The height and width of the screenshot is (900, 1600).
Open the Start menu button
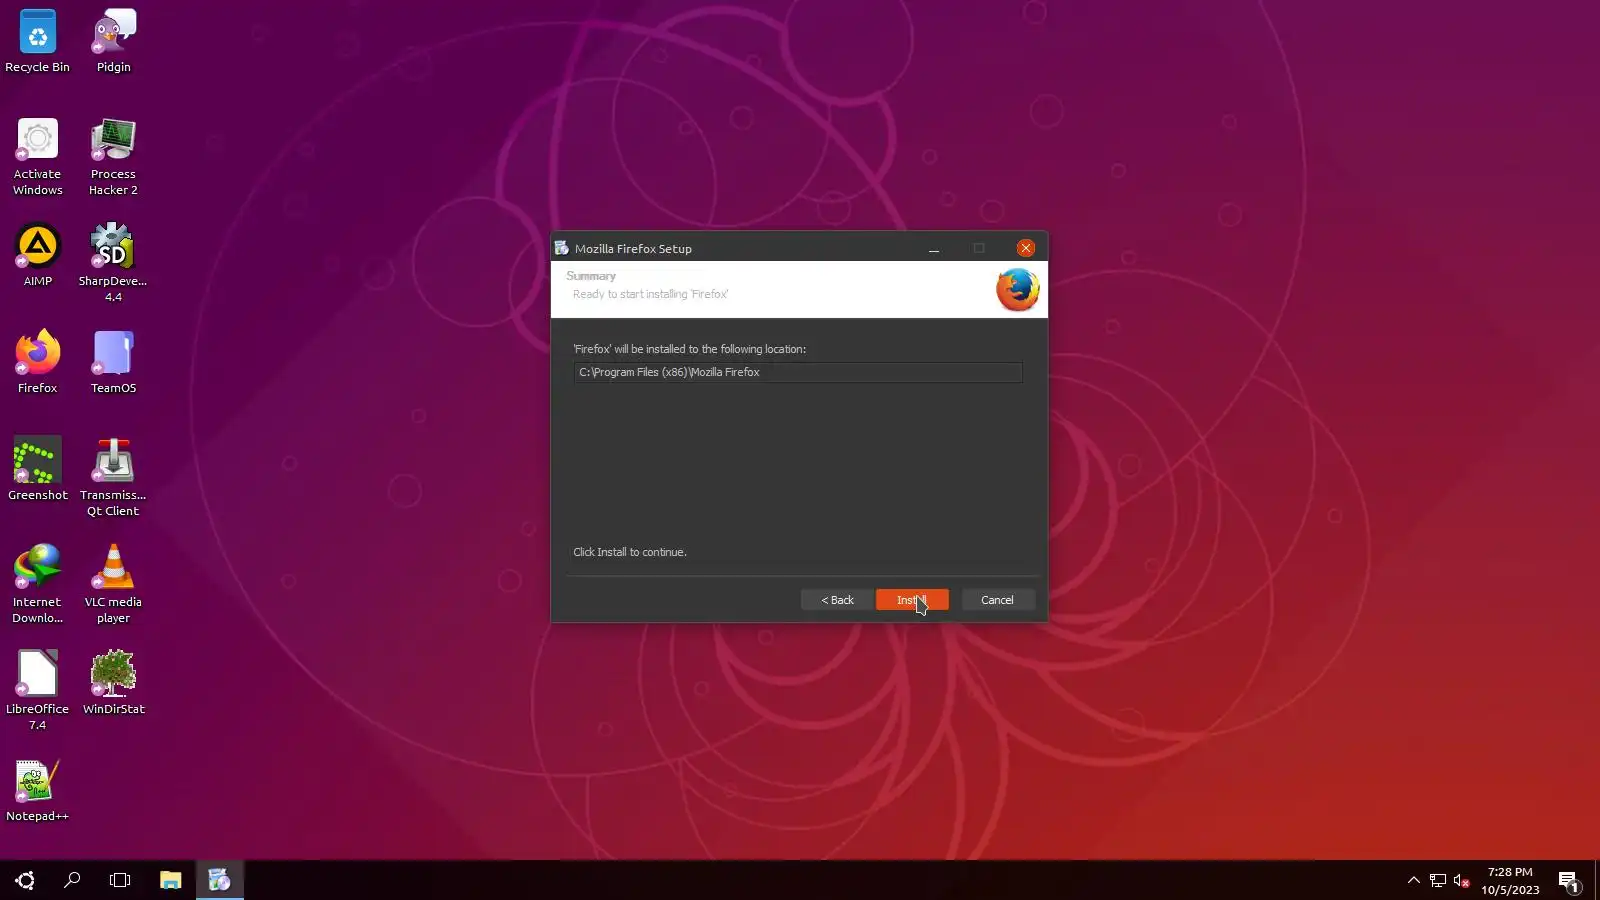point(25,880)
